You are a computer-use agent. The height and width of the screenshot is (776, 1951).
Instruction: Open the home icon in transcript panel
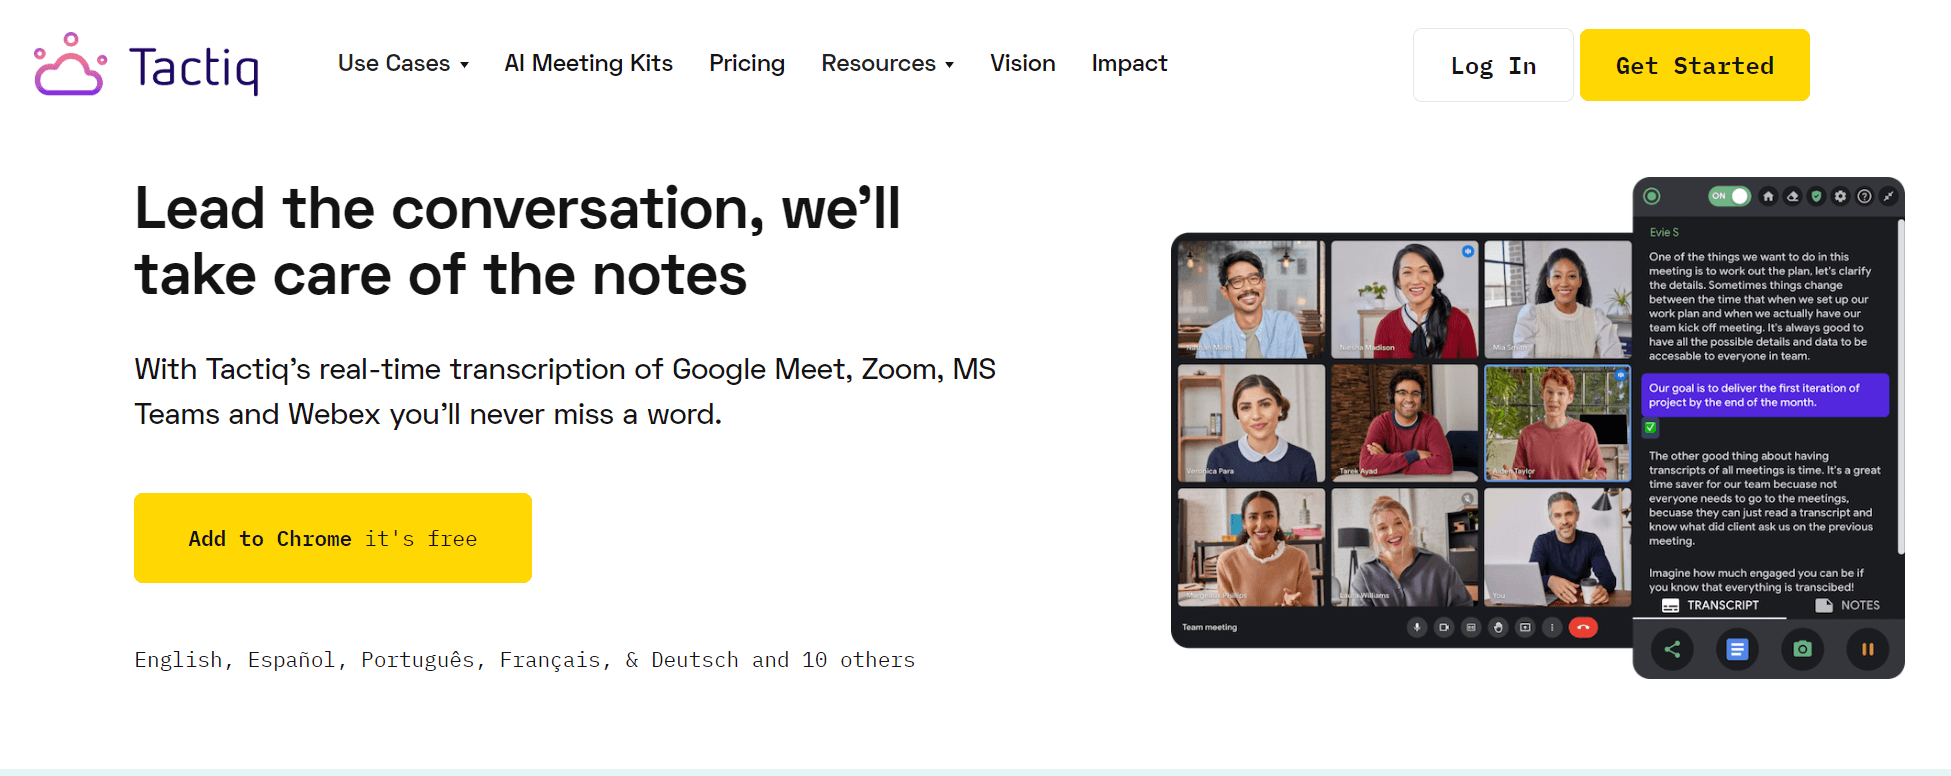click(1768, 196)
